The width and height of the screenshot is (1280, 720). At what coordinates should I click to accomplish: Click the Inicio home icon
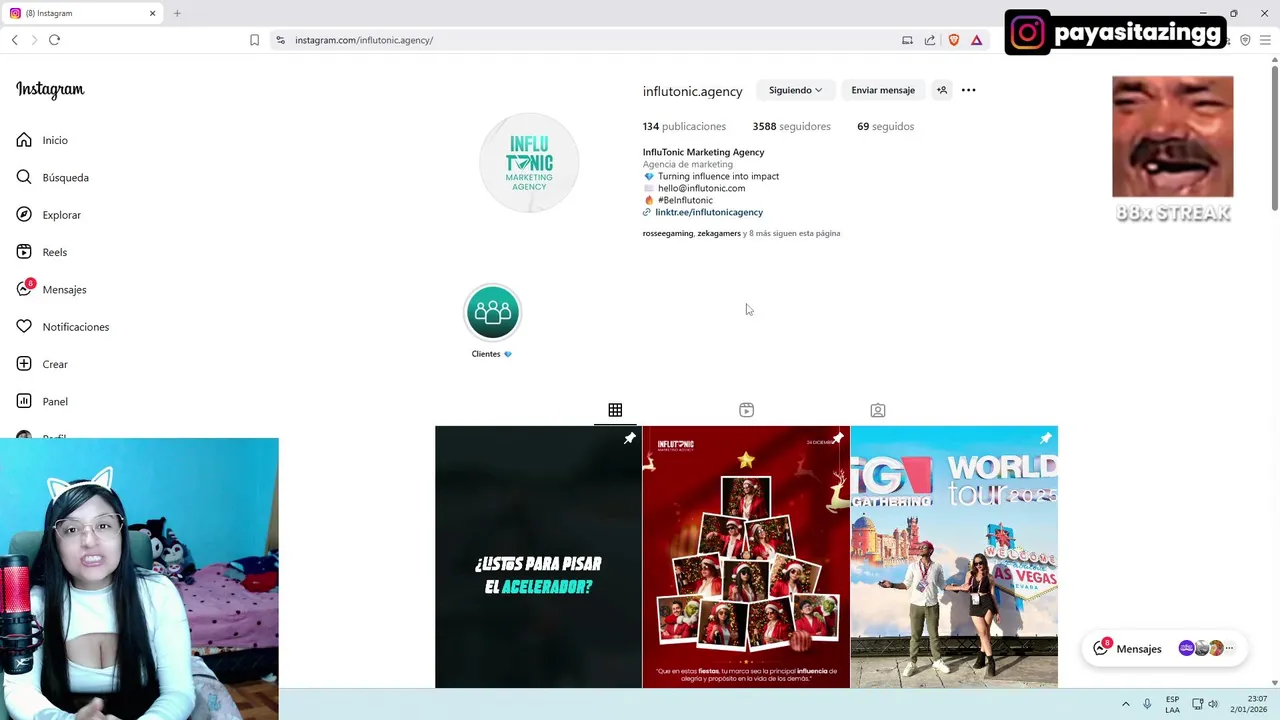coord(24,140)
